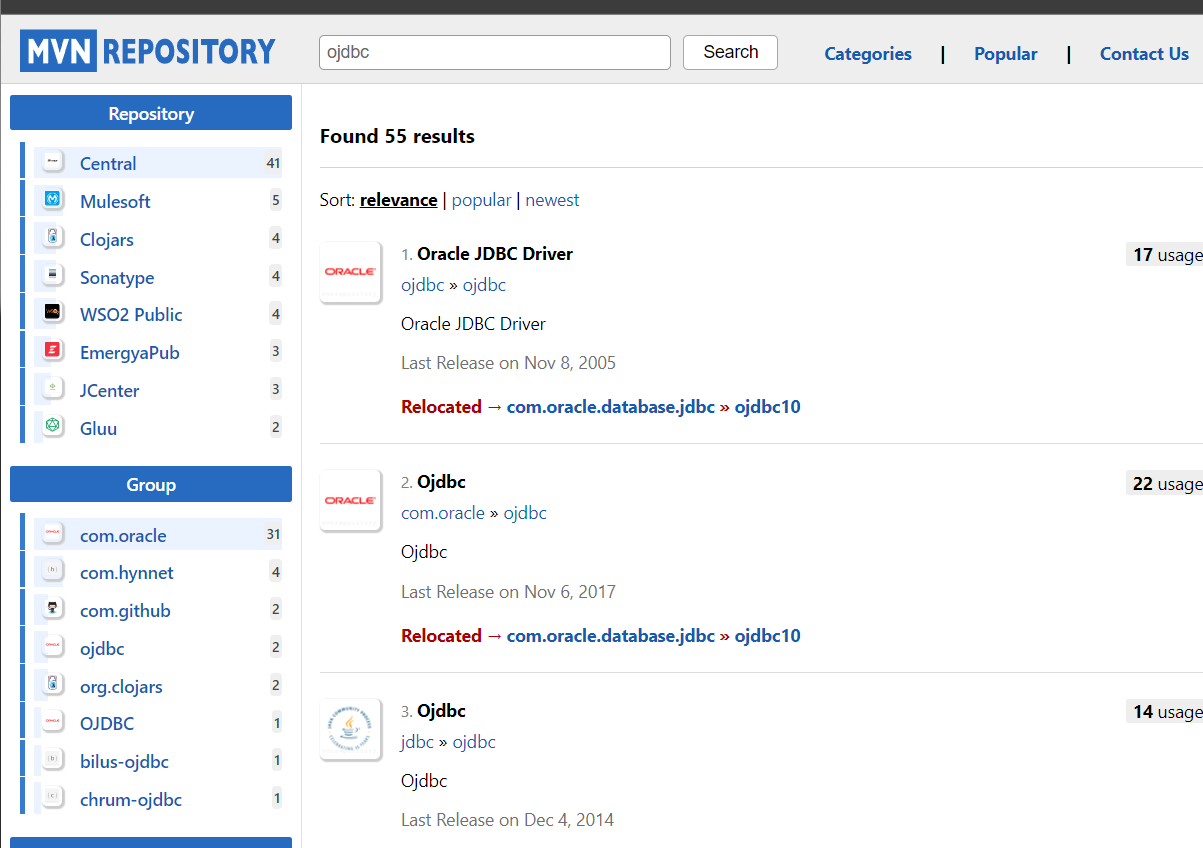Click the JCenter repository icon
Screen dimensions: 1203x848
tap(53, 389)
